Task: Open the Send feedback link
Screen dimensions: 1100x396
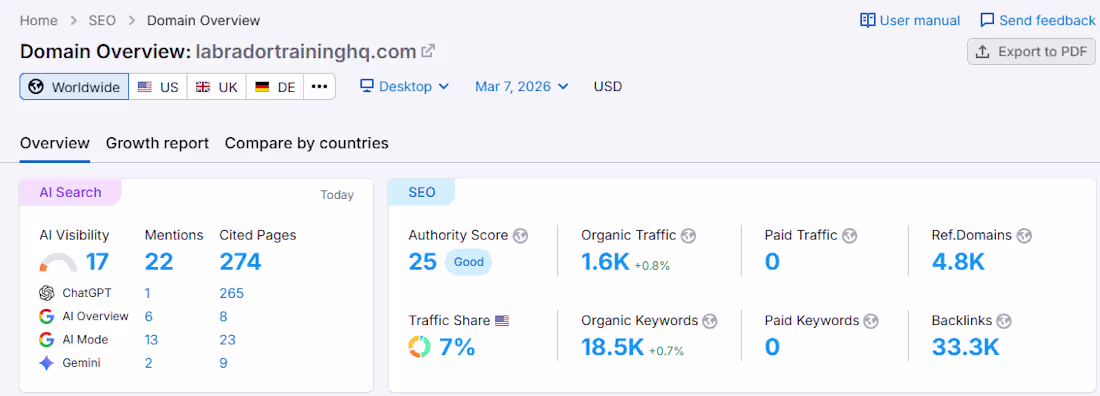Action: coord(1038,20)
